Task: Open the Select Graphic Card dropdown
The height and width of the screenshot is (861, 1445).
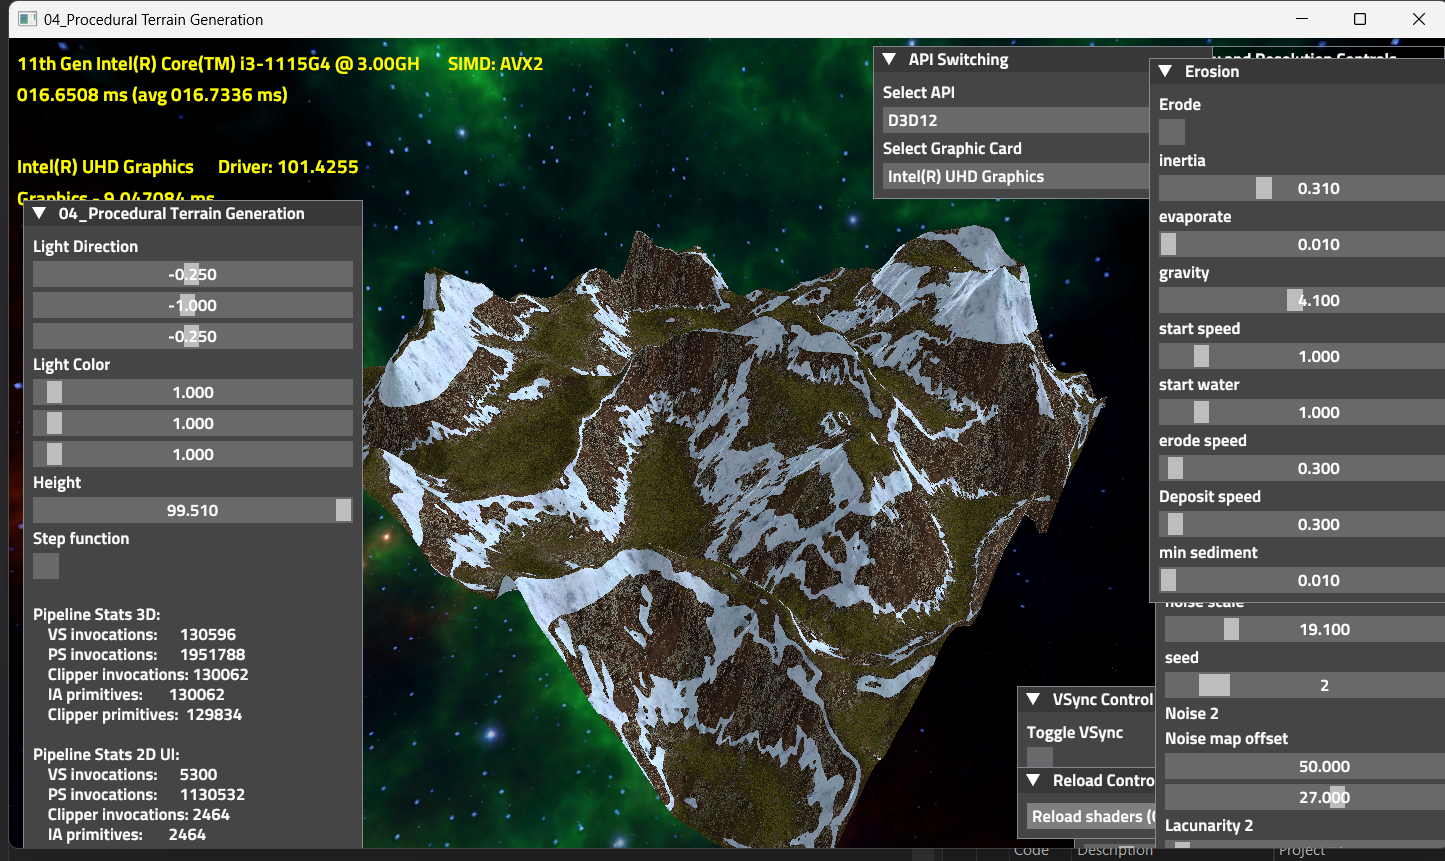Action: [1015, 176]
